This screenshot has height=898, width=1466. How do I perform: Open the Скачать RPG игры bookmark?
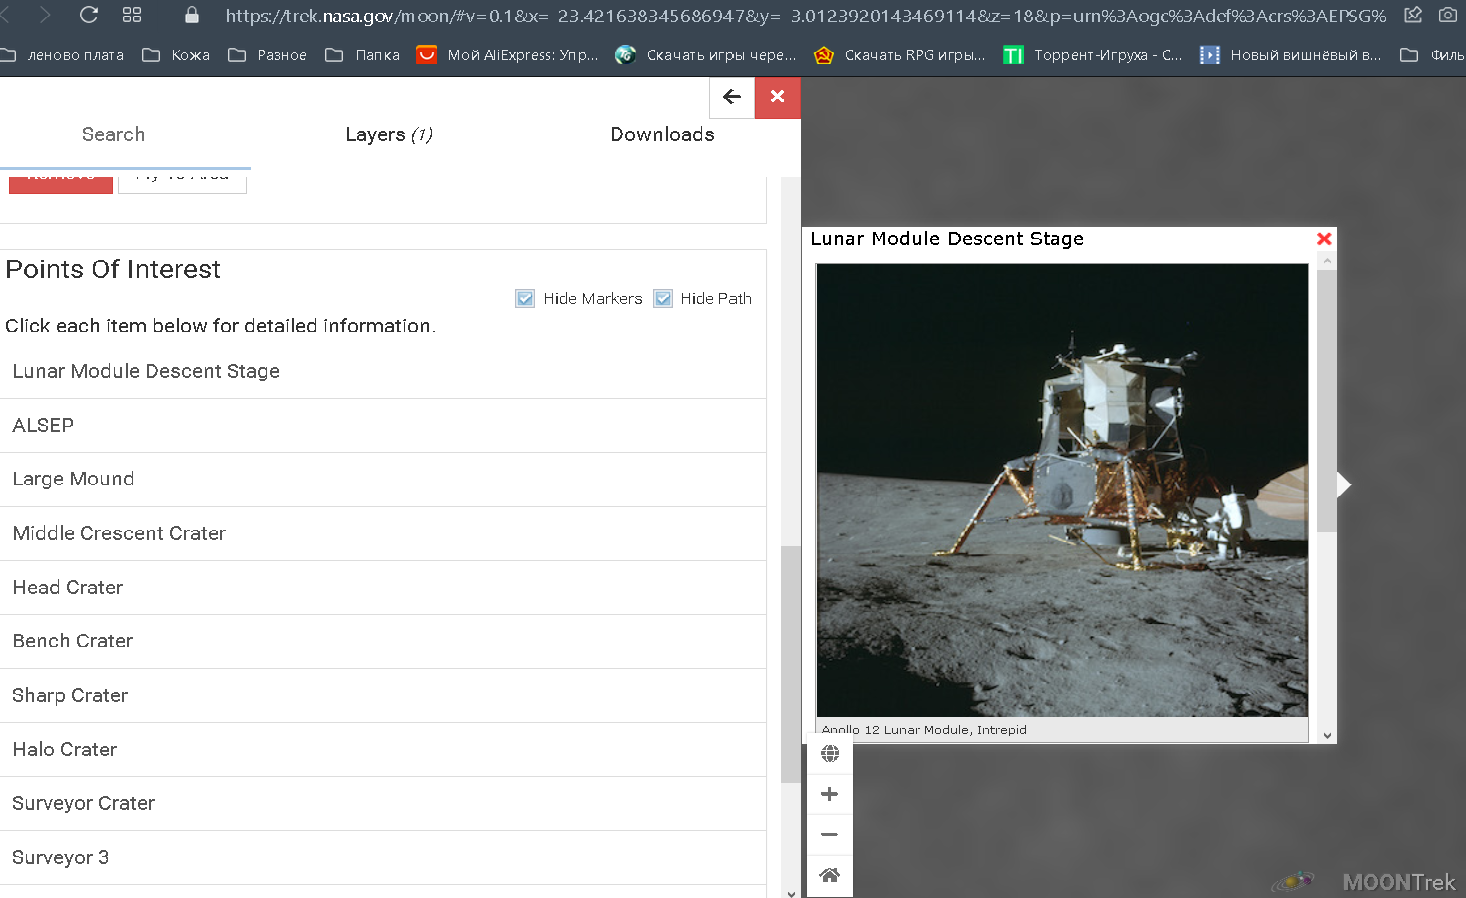(900, 55)
